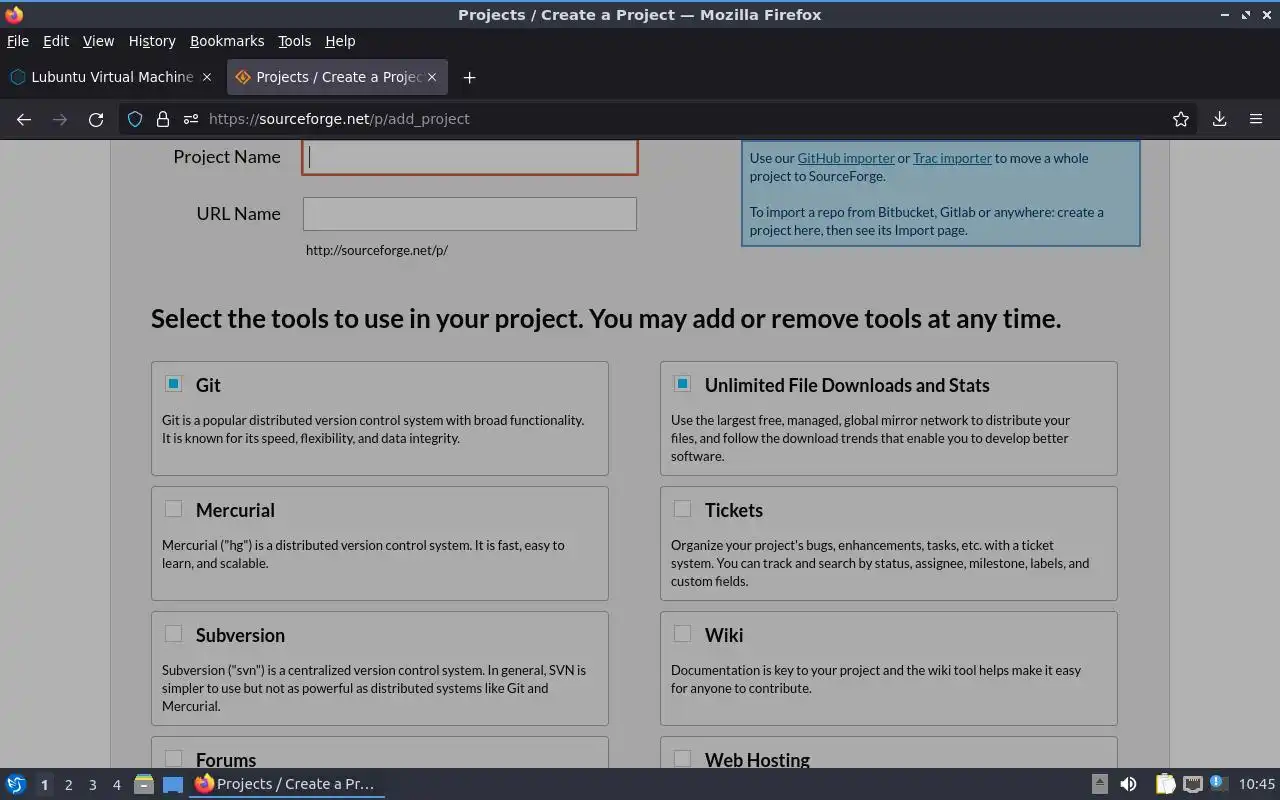Switch to workspace 3

[x=92, y=785]
